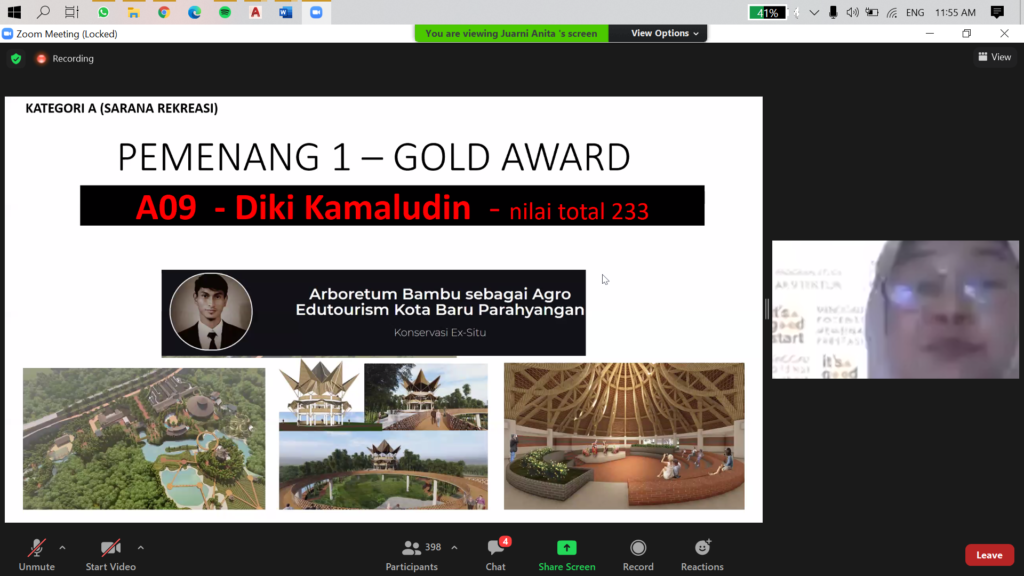Select the speaker's webcam video thumbnail
The width and height of the screenshot is (1024, 576).
[895, 309]
